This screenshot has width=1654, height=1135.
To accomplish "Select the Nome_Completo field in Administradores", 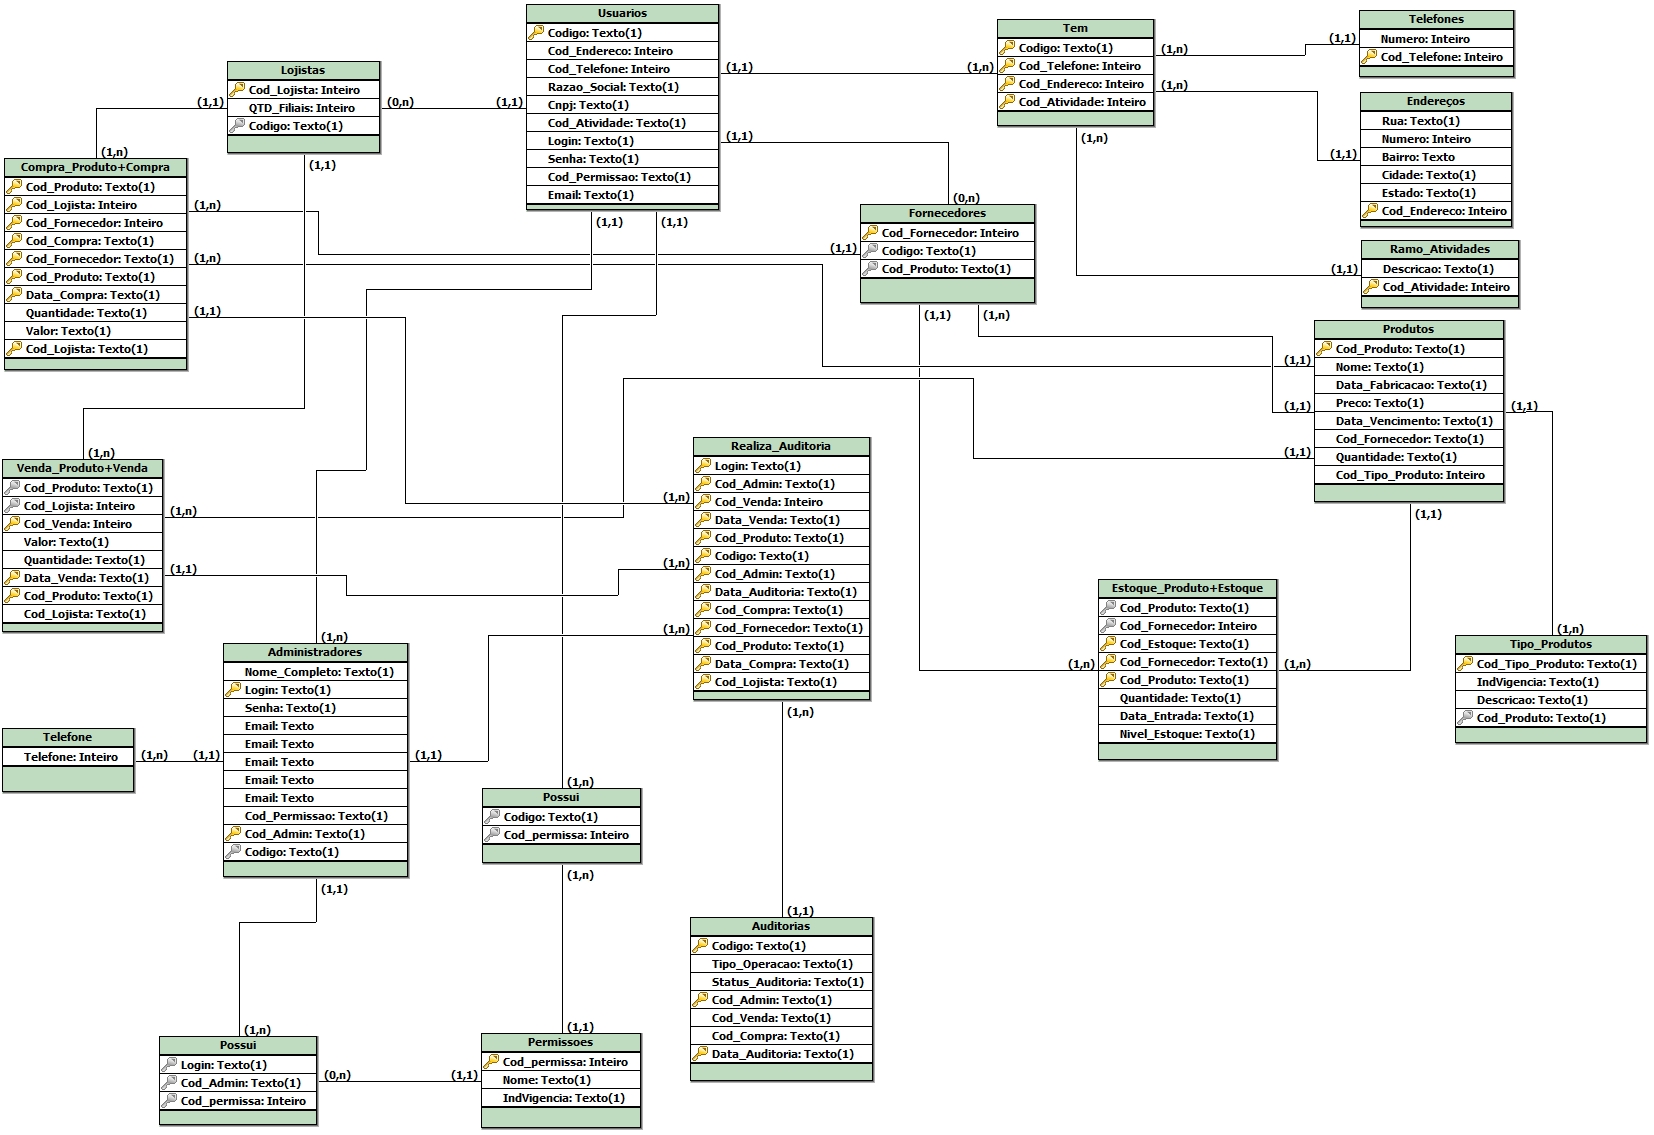I will tap(318, 672).
